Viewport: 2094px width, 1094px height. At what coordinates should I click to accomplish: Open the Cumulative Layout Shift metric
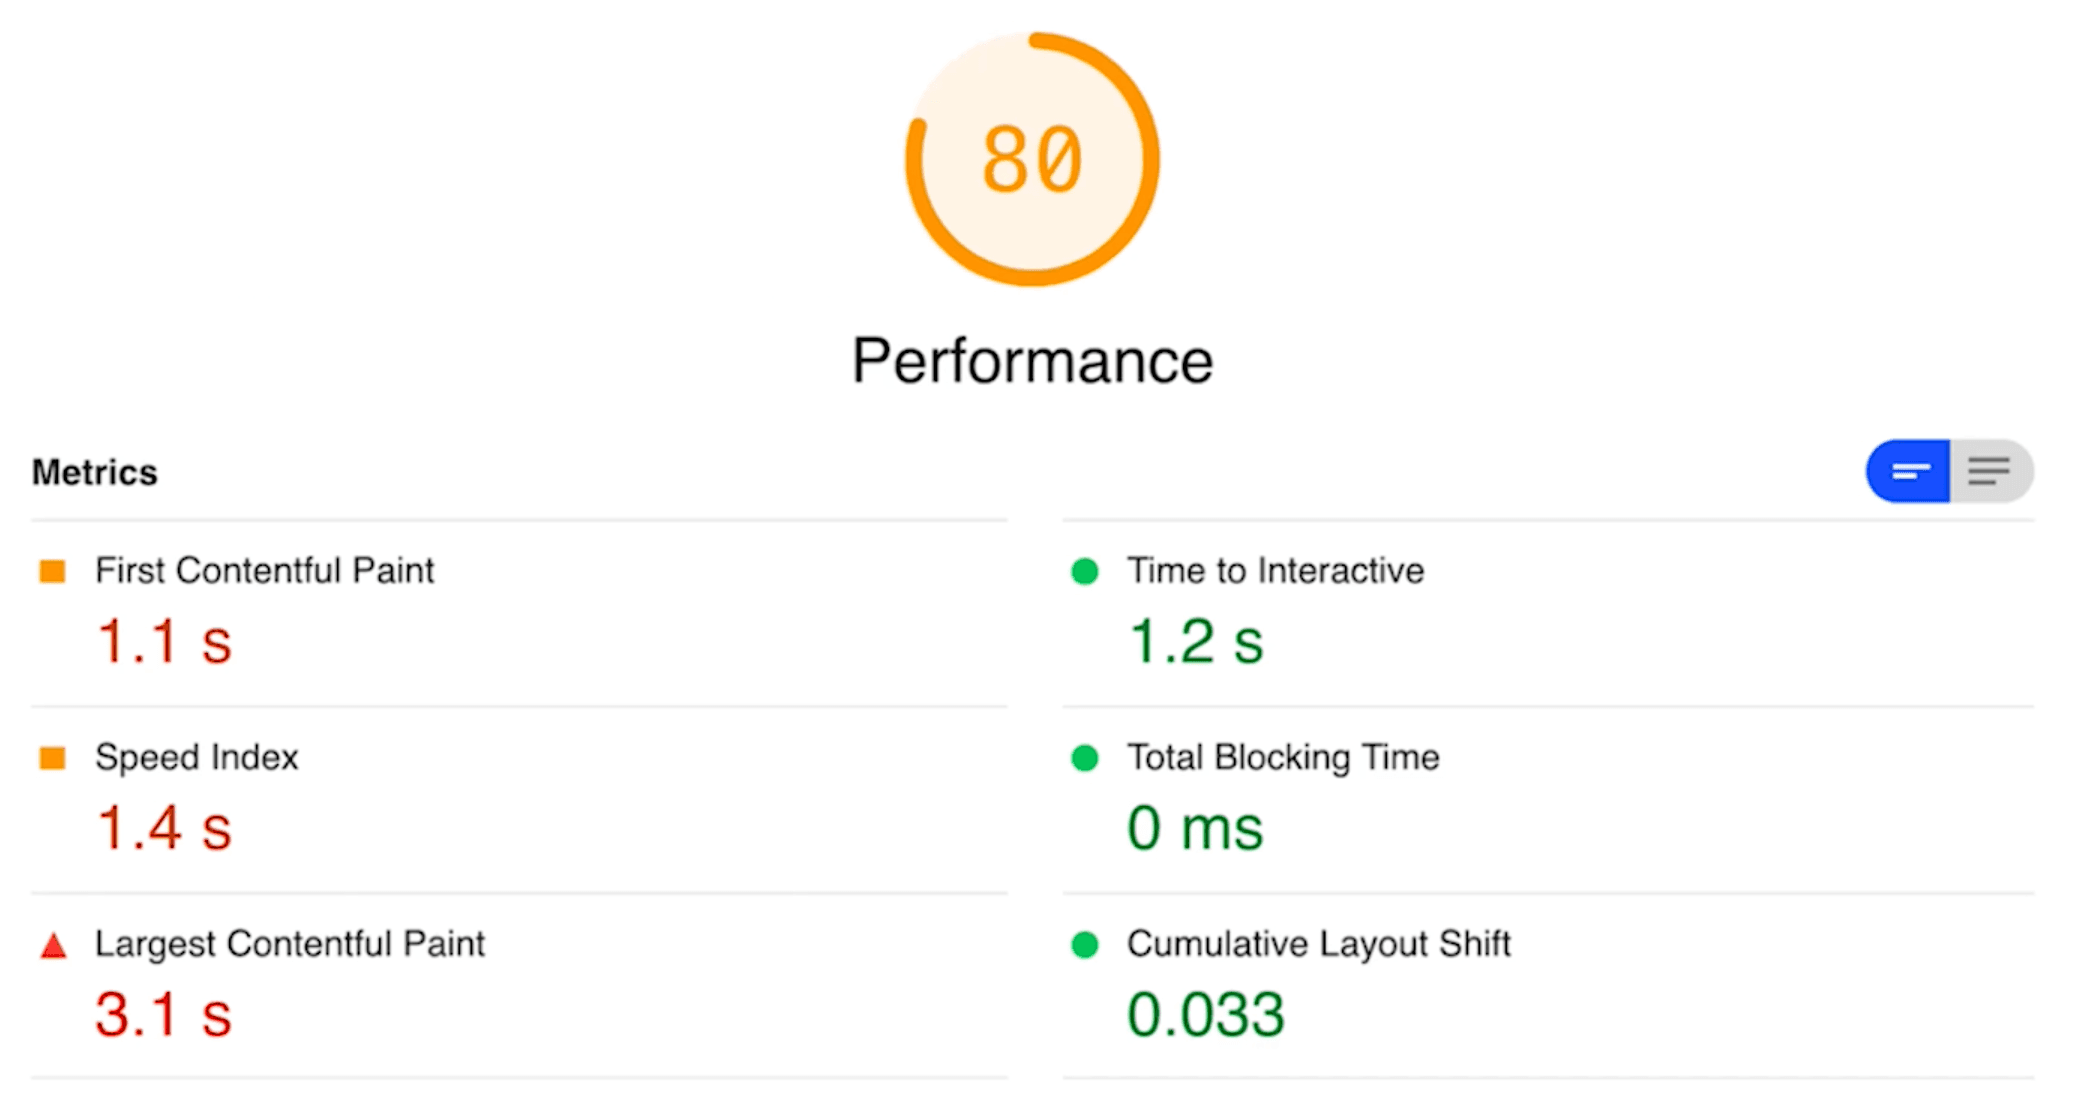point(1318,944)
